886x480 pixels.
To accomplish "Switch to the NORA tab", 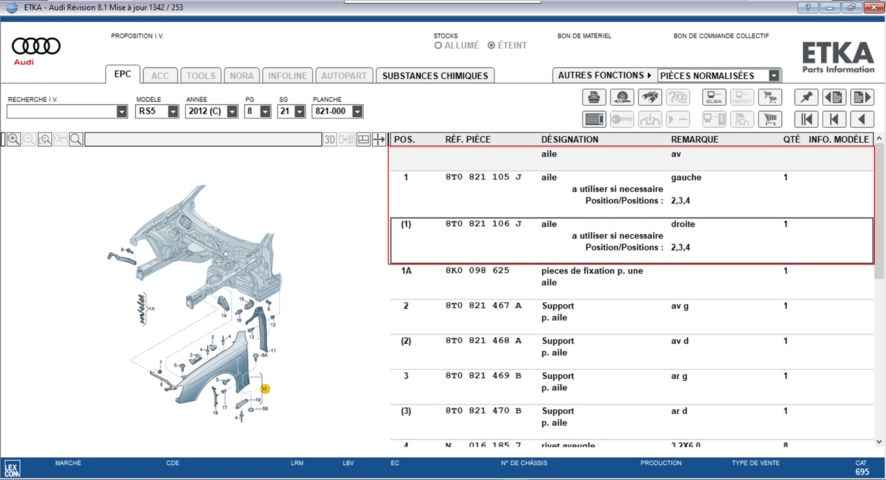I will tap(242, 76).
